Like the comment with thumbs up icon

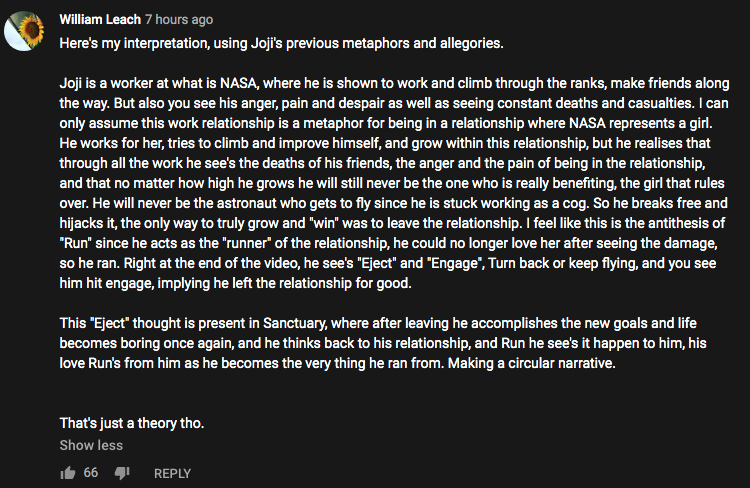pos(68,473)
